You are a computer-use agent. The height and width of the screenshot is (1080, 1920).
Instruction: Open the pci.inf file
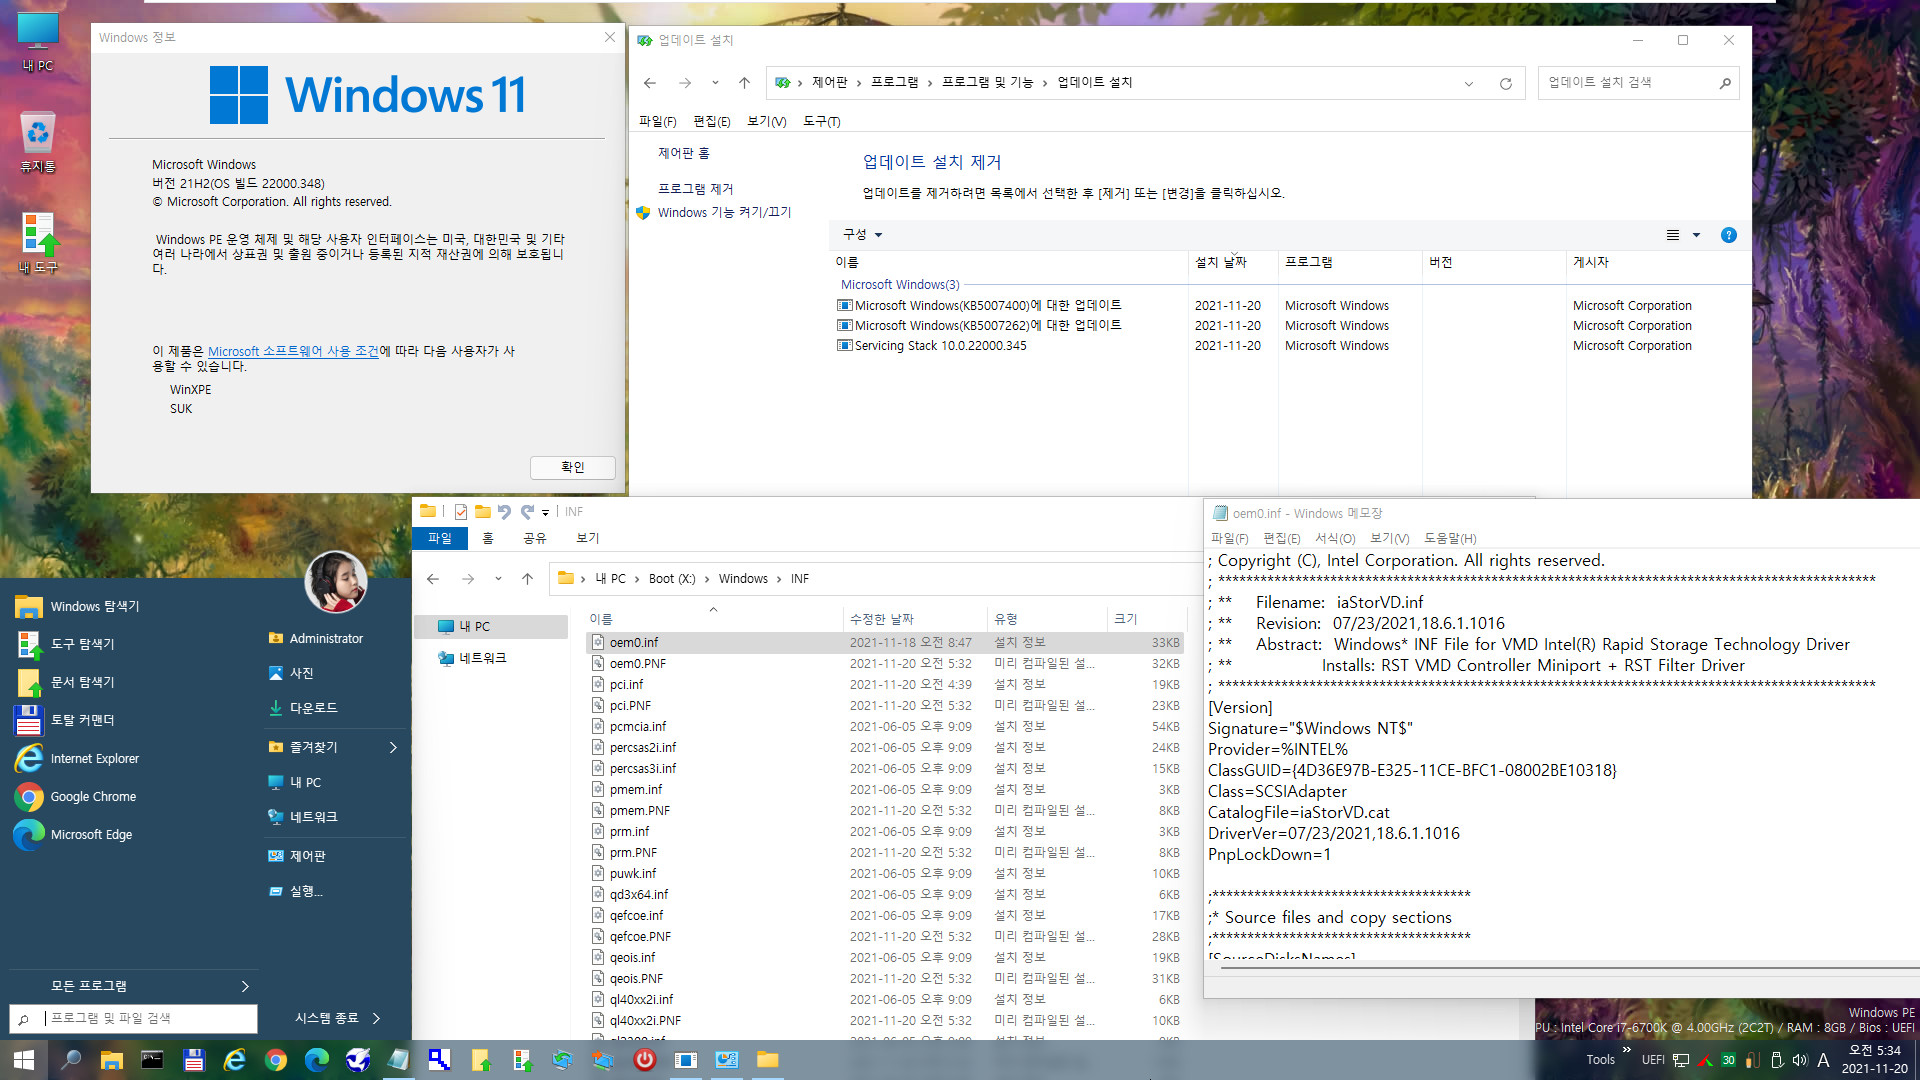(626, 684)
